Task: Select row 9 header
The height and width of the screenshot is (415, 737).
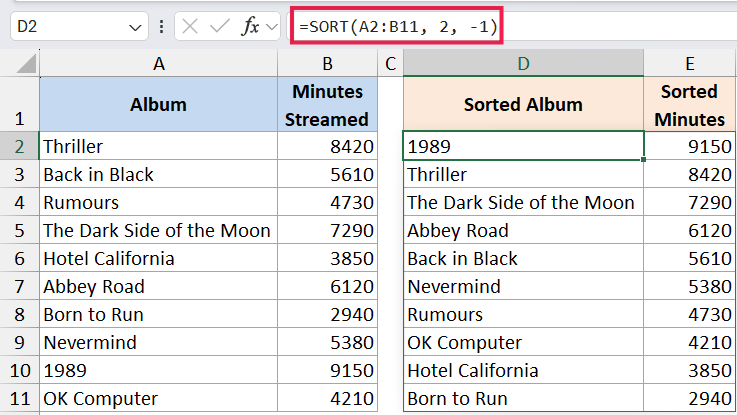Action: [x=19, y=342]
